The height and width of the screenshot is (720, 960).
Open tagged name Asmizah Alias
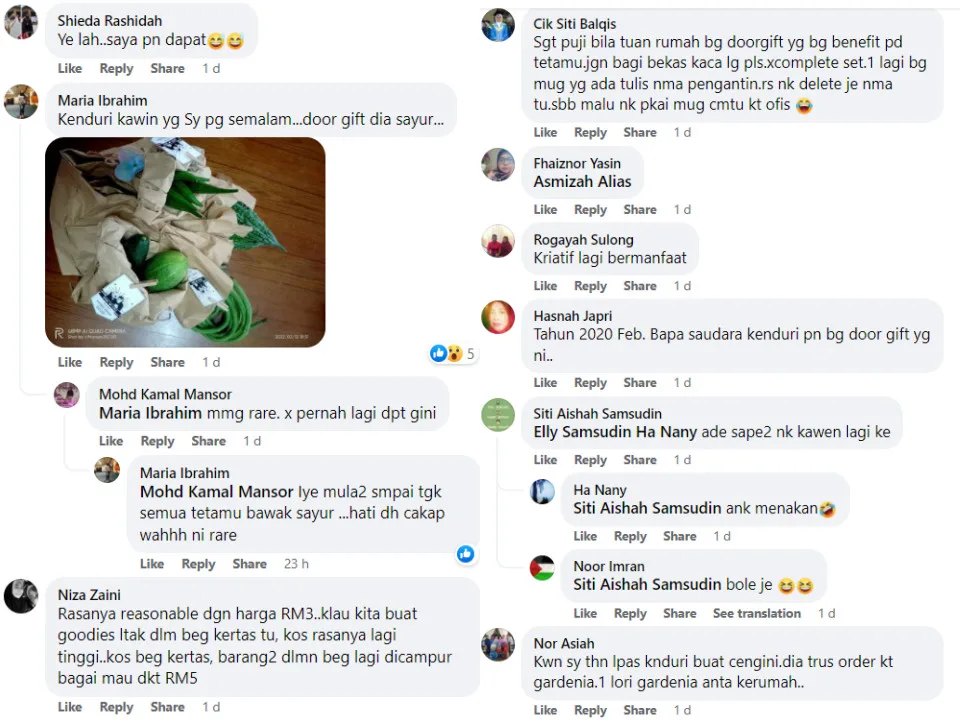click(582, 181)
